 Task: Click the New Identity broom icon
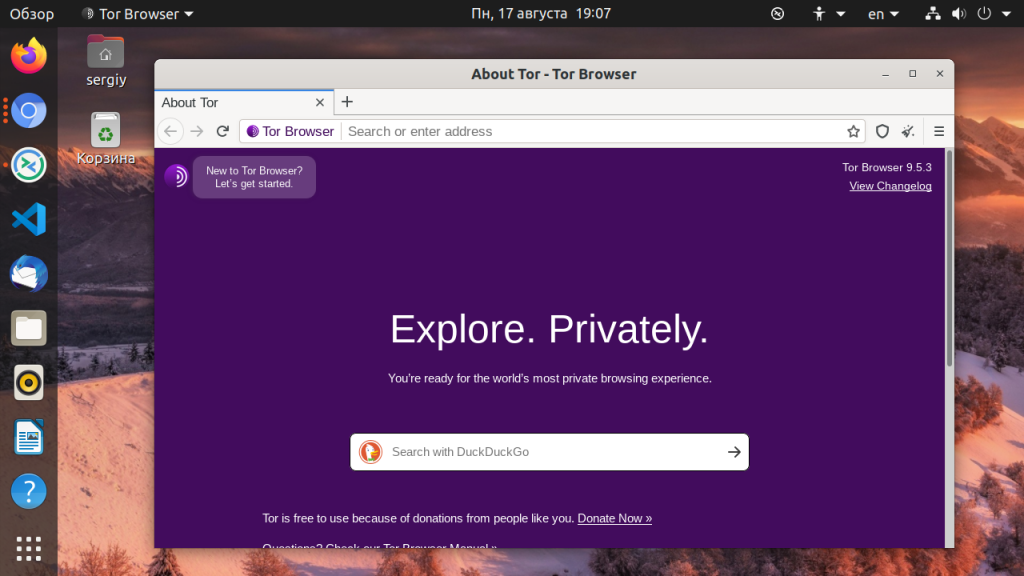click(x=908, y=131)
